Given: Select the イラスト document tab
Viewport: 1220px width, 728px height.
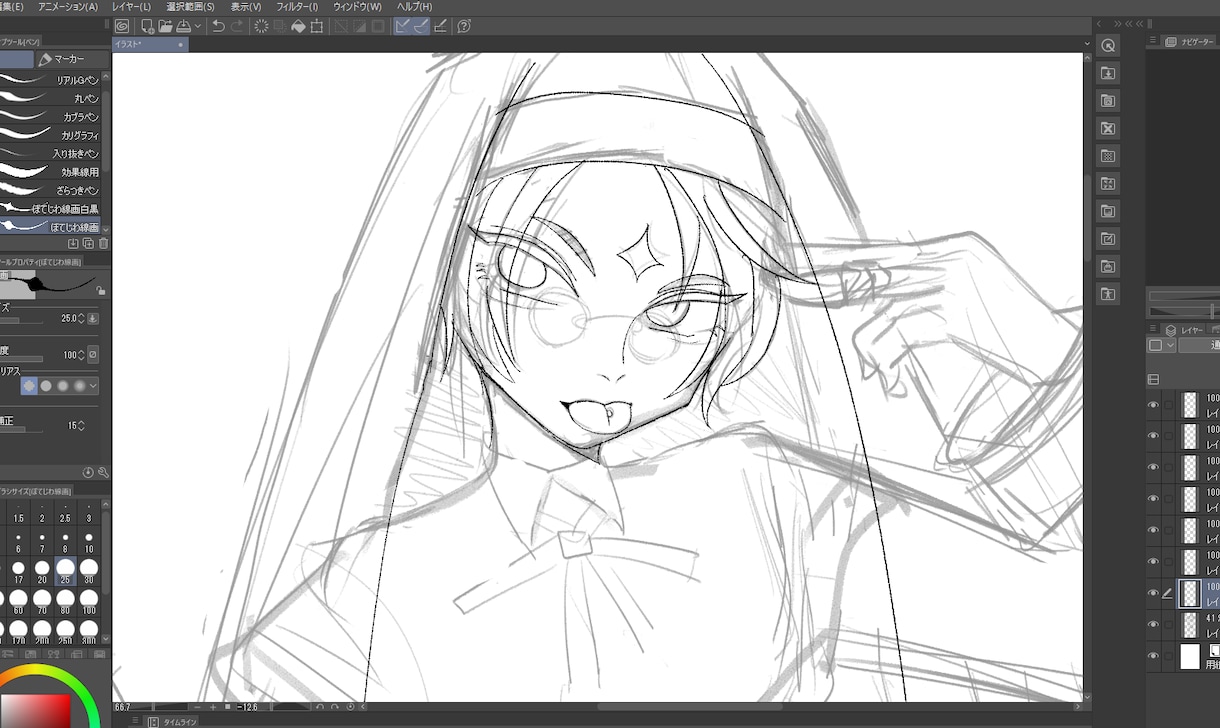Looking at the screenshot, I should coord(150,44).
